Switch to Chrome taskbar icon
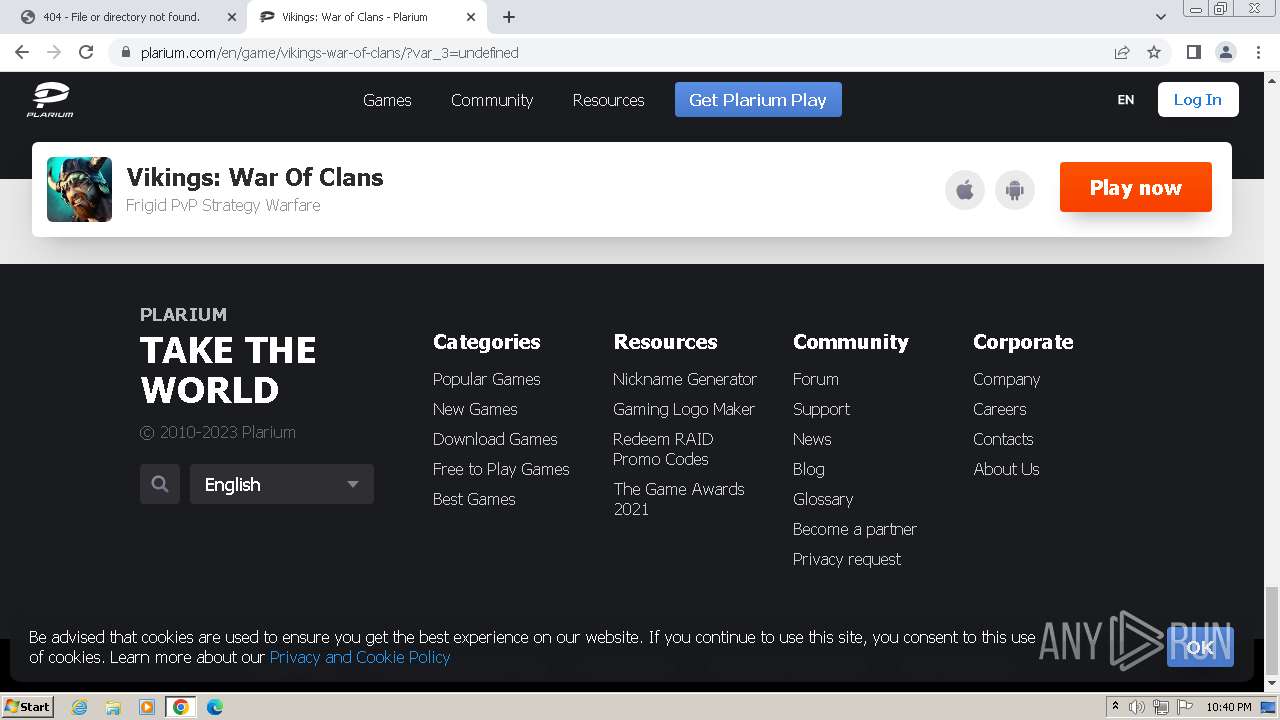This screenshot has height=720, width=1280. [x=181, y=707]
